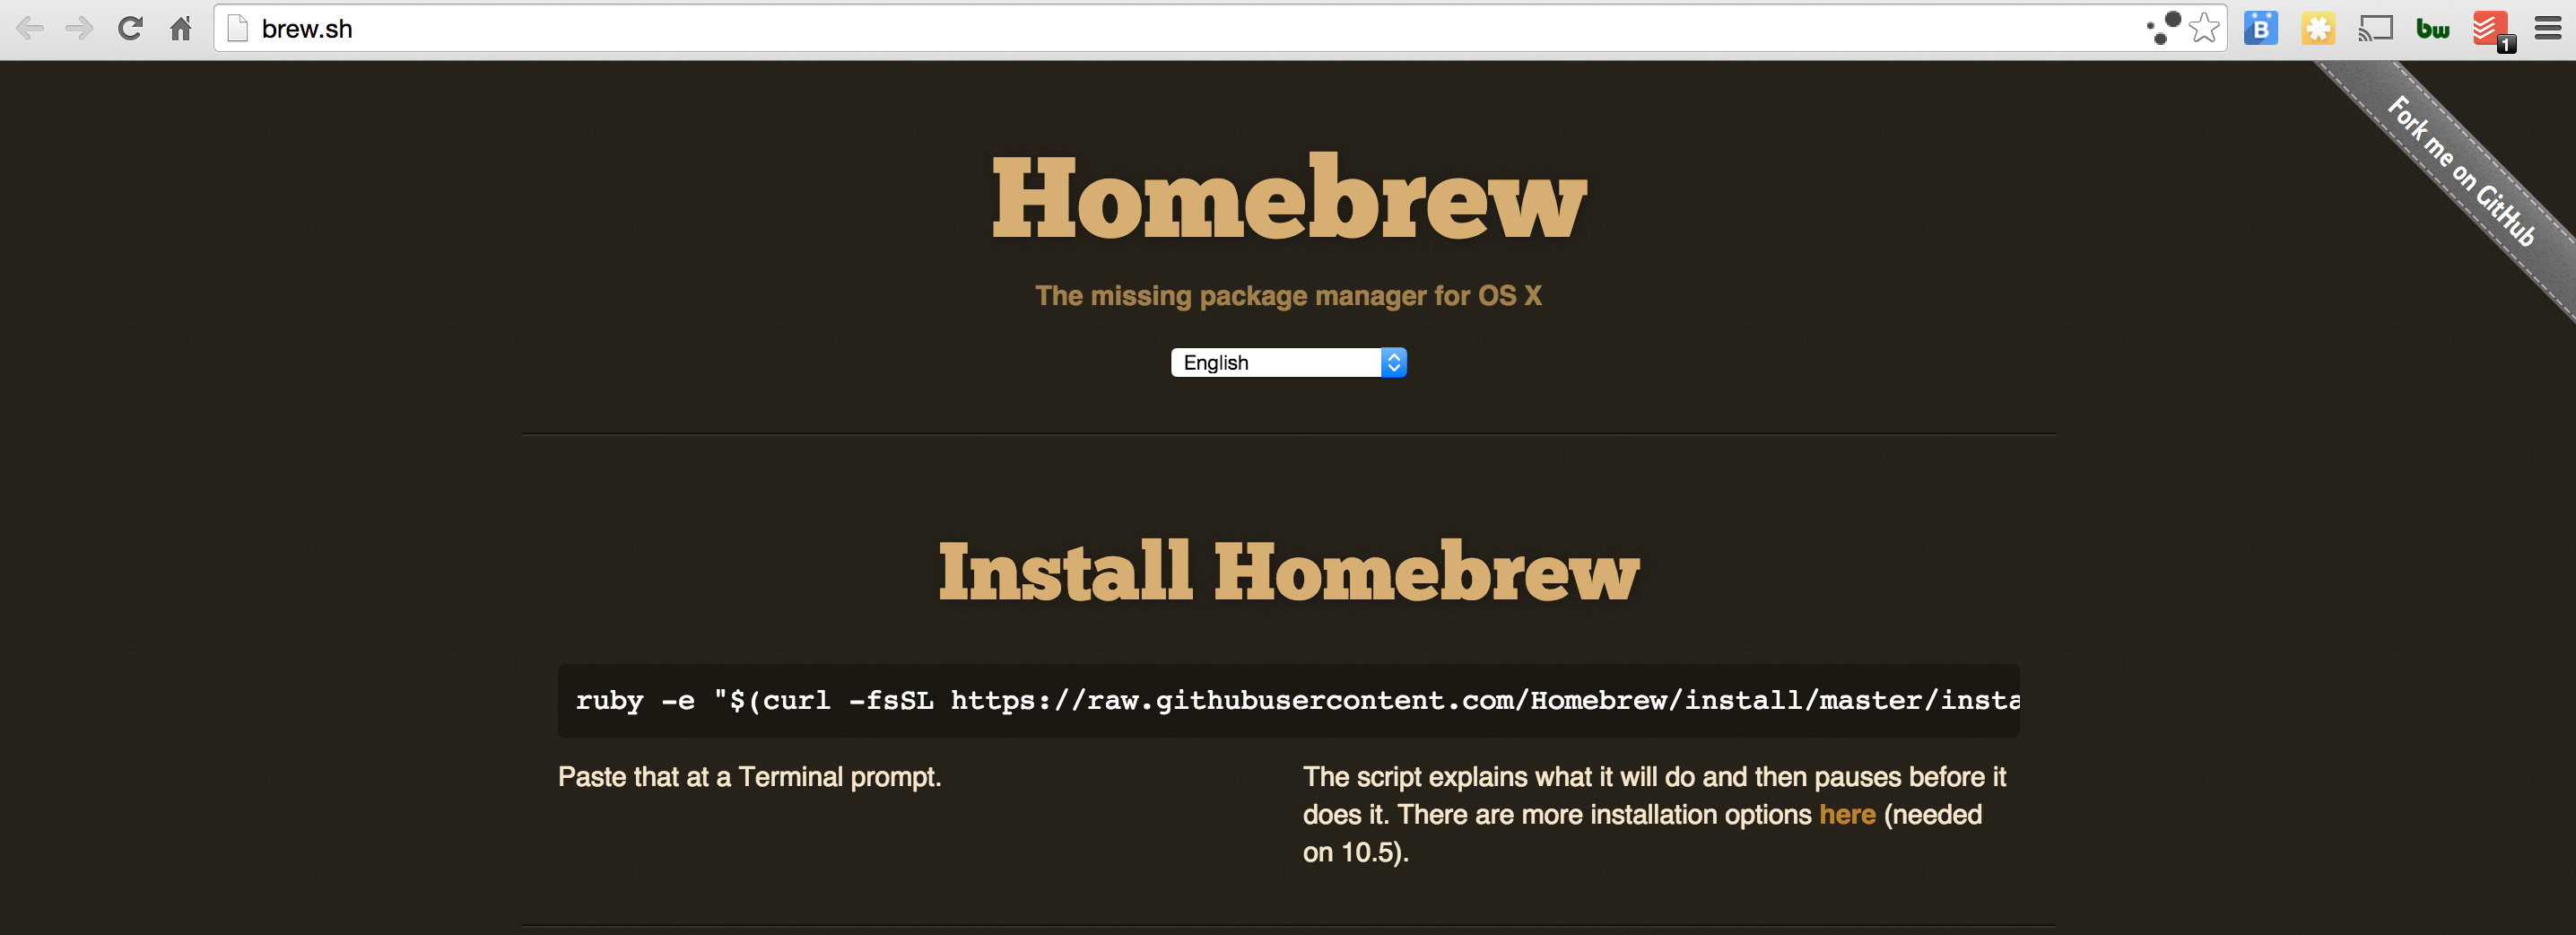Click the paragraph starting 'The script explains what it will do'

click(1654, 814)
